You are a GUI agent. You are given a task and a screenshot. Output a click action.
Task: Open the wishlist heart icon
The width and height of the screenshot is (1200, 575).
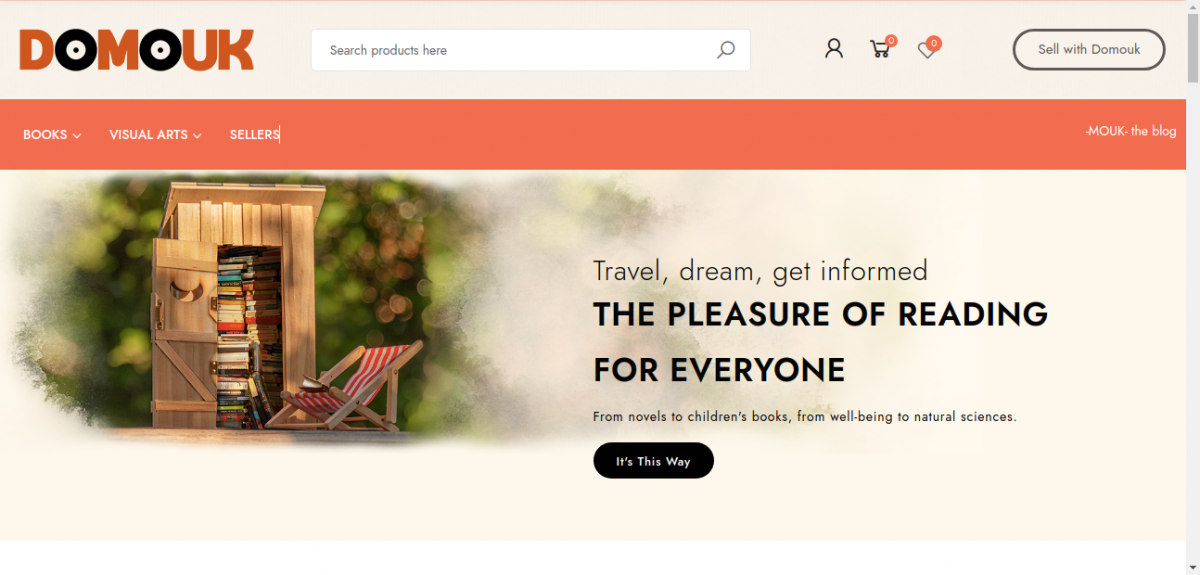927,50
